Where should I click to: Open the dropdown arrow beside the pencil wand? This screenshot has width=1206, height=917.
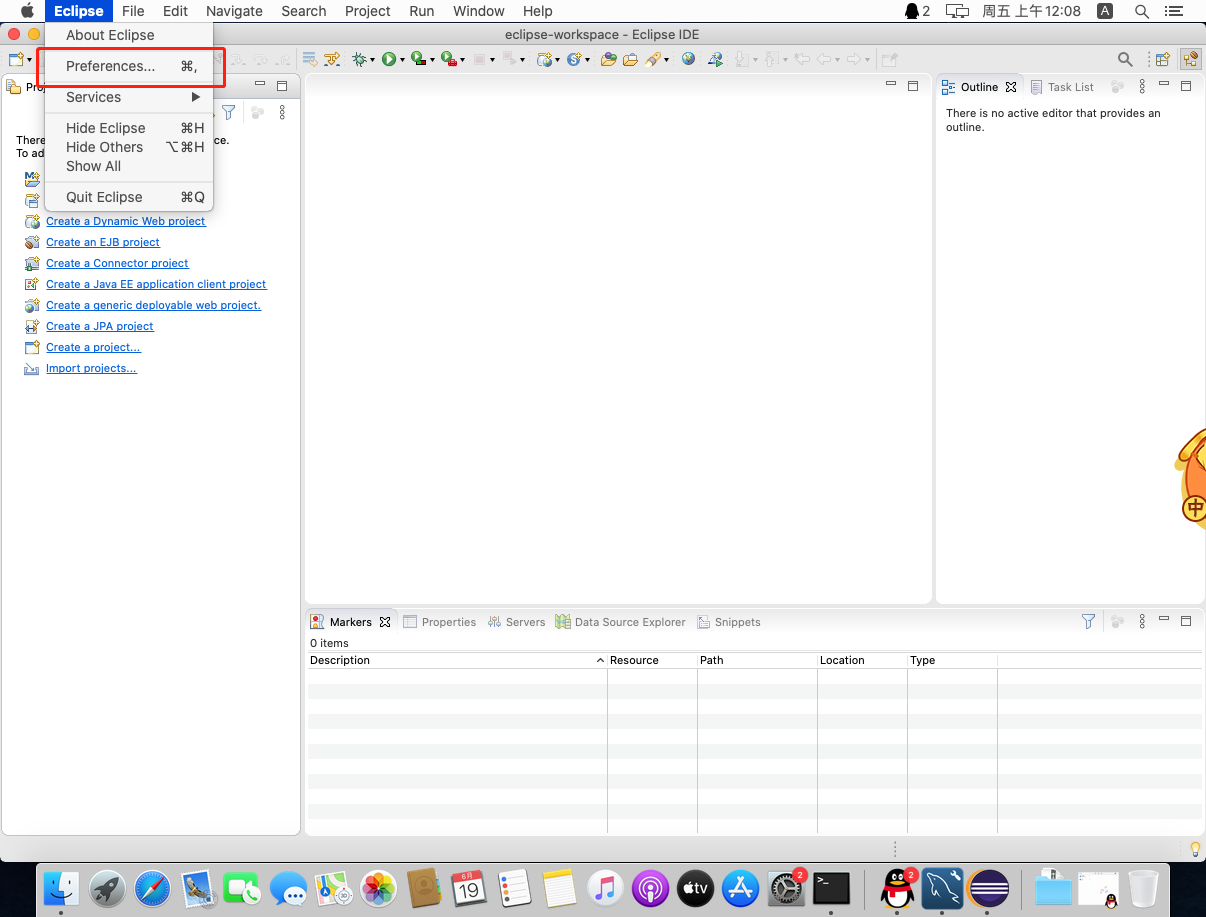click(x=667, y=60)
